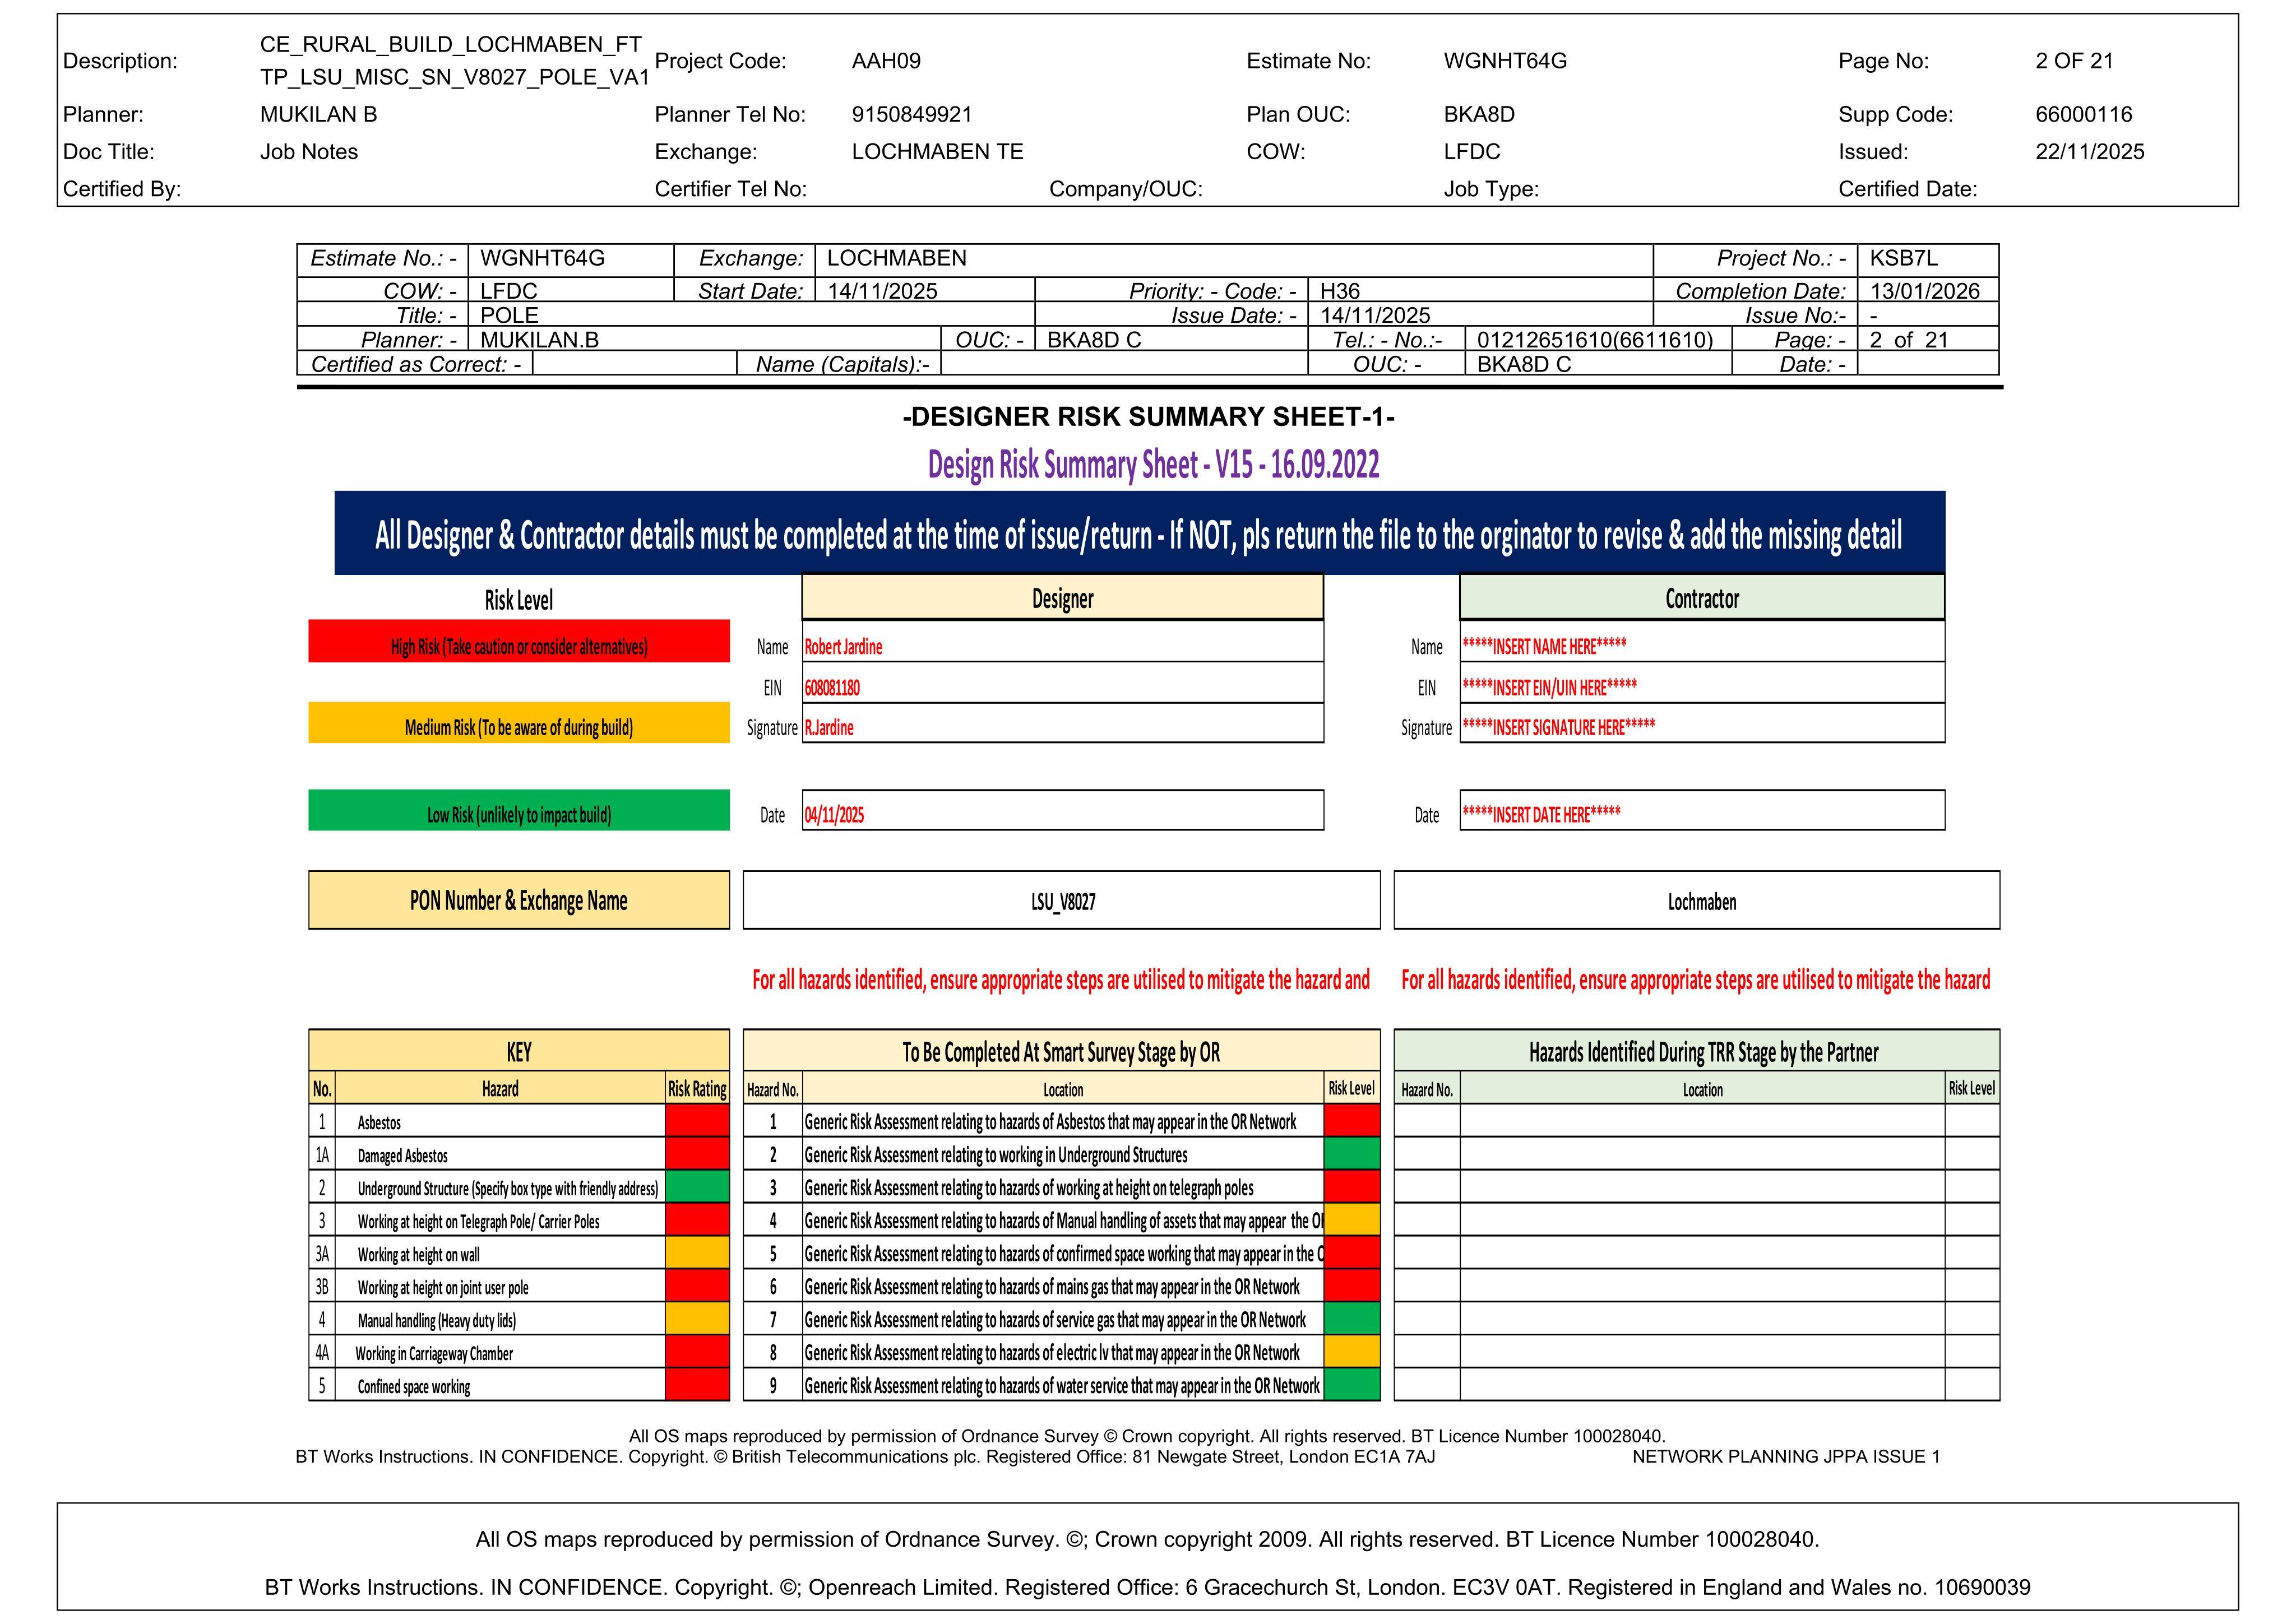Click Project Code value AAH09
The height and width of the screenshot is (1624, 2296).
tap(886, 61)
